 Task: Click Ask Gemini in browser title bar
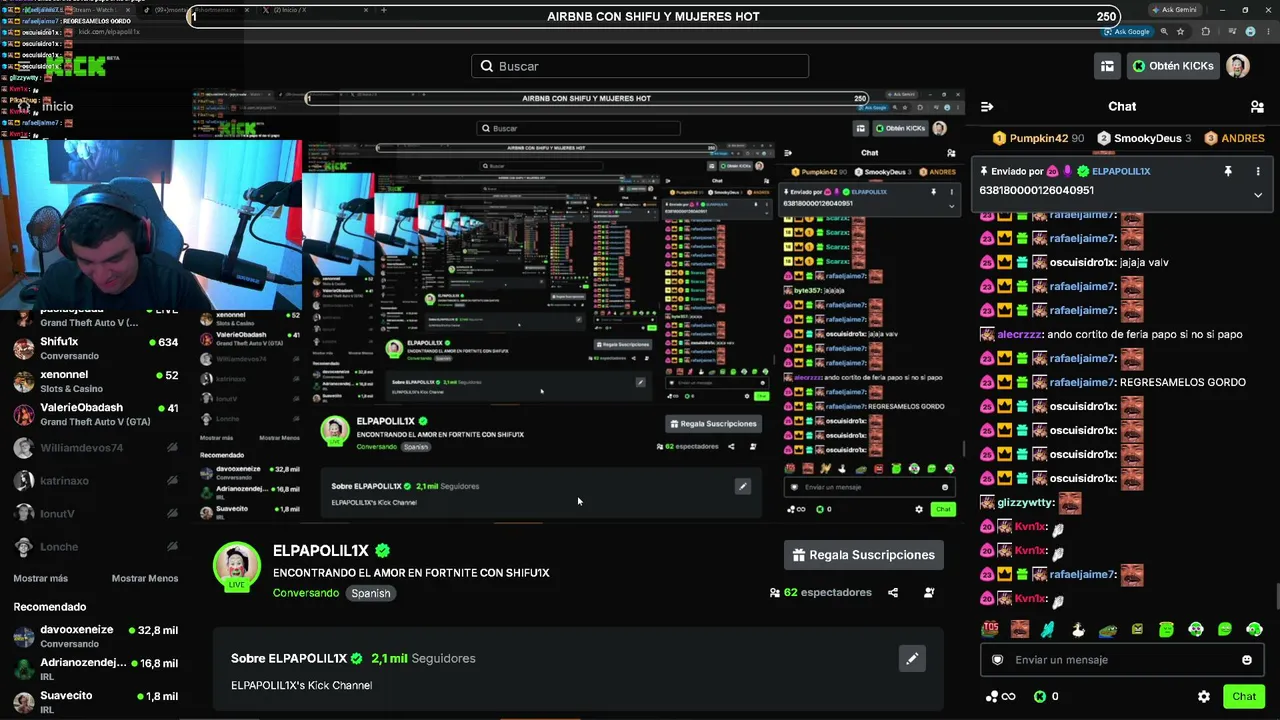pos(1174,10)
